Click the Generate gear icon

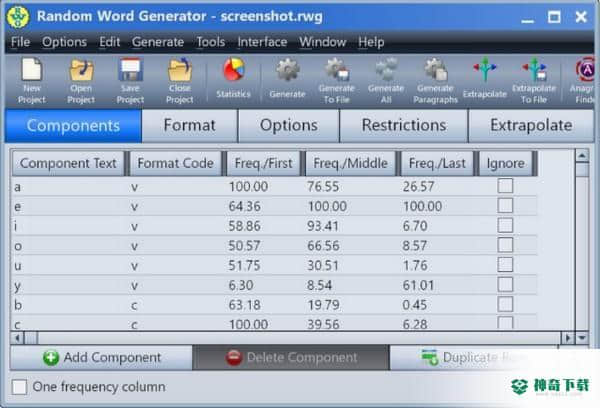287,78
